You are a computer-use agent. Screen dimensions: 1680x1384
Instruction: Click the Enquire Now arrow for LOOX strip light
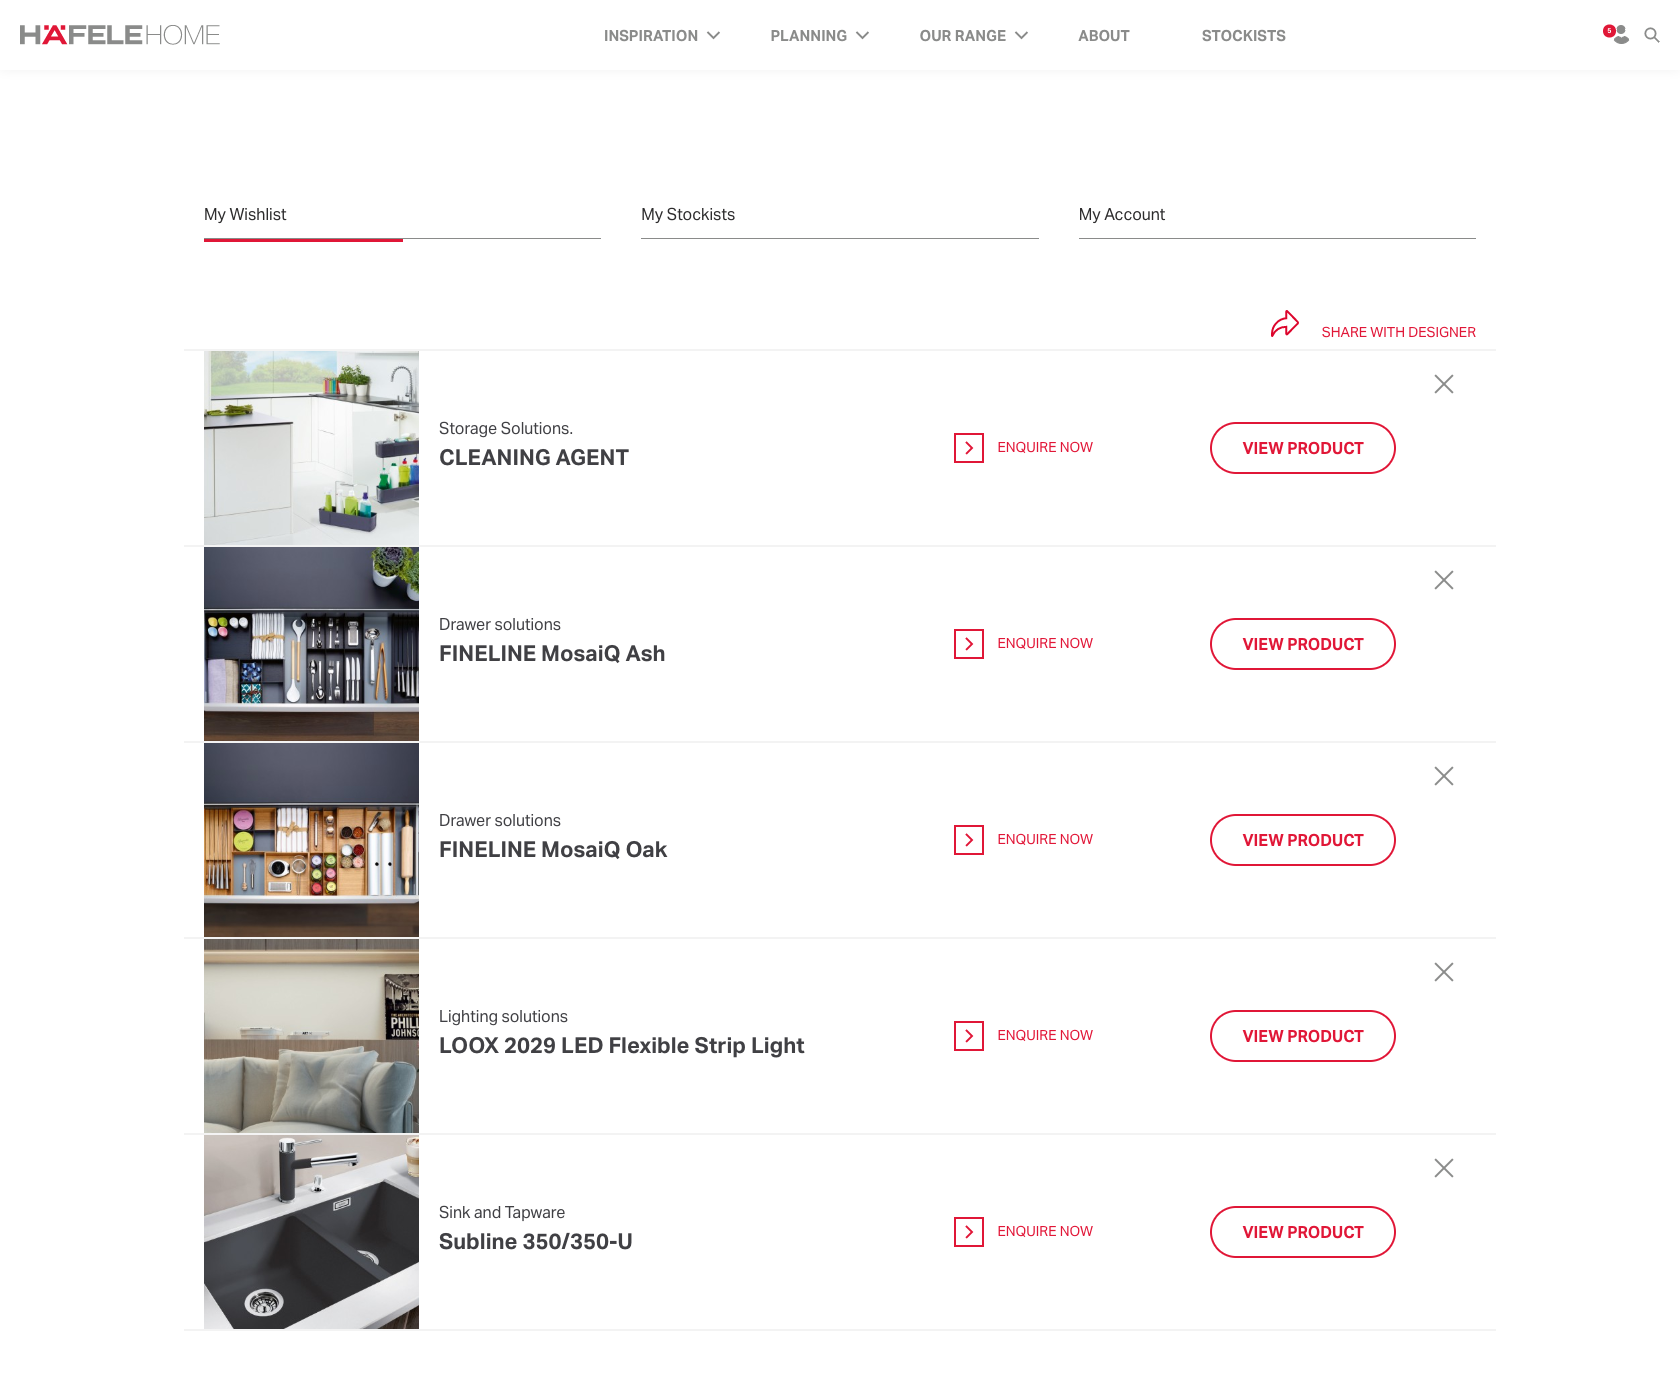tap(968, 1035)
